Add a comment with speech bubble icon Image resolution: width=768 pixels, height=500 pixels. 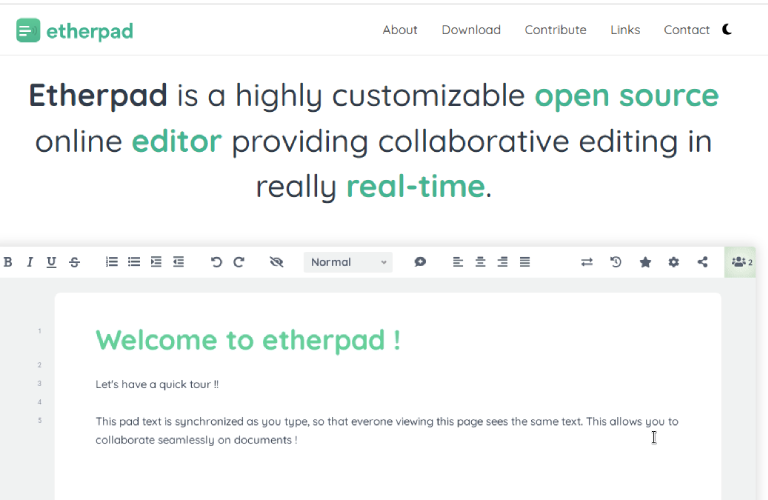[420, 262]
